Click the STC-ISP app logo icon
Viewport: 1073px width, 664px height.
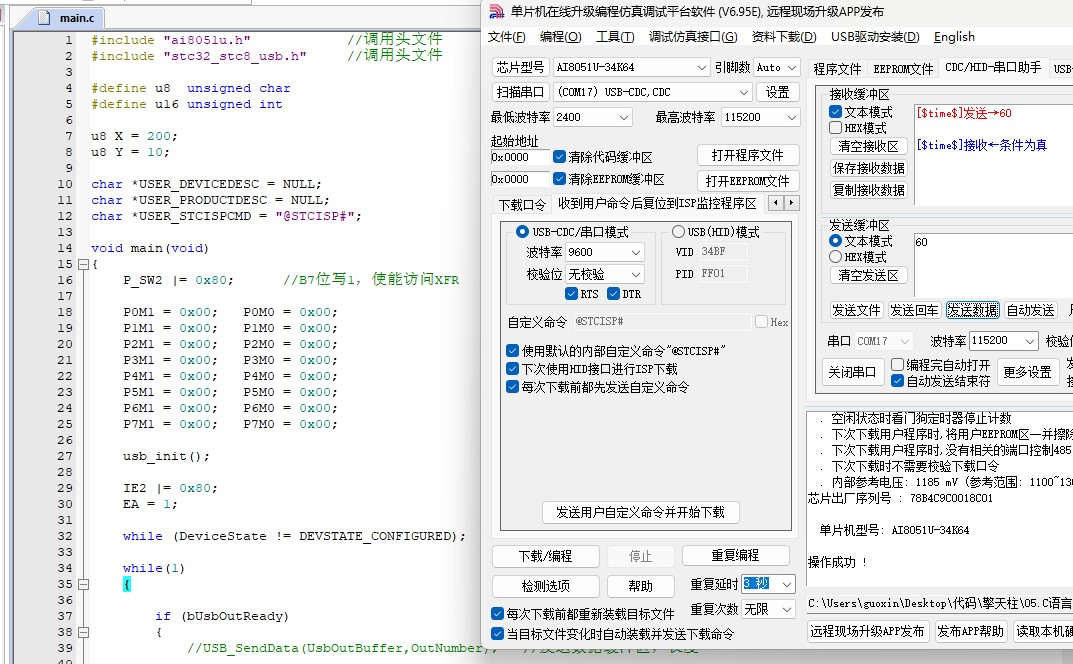coord(497,12)
